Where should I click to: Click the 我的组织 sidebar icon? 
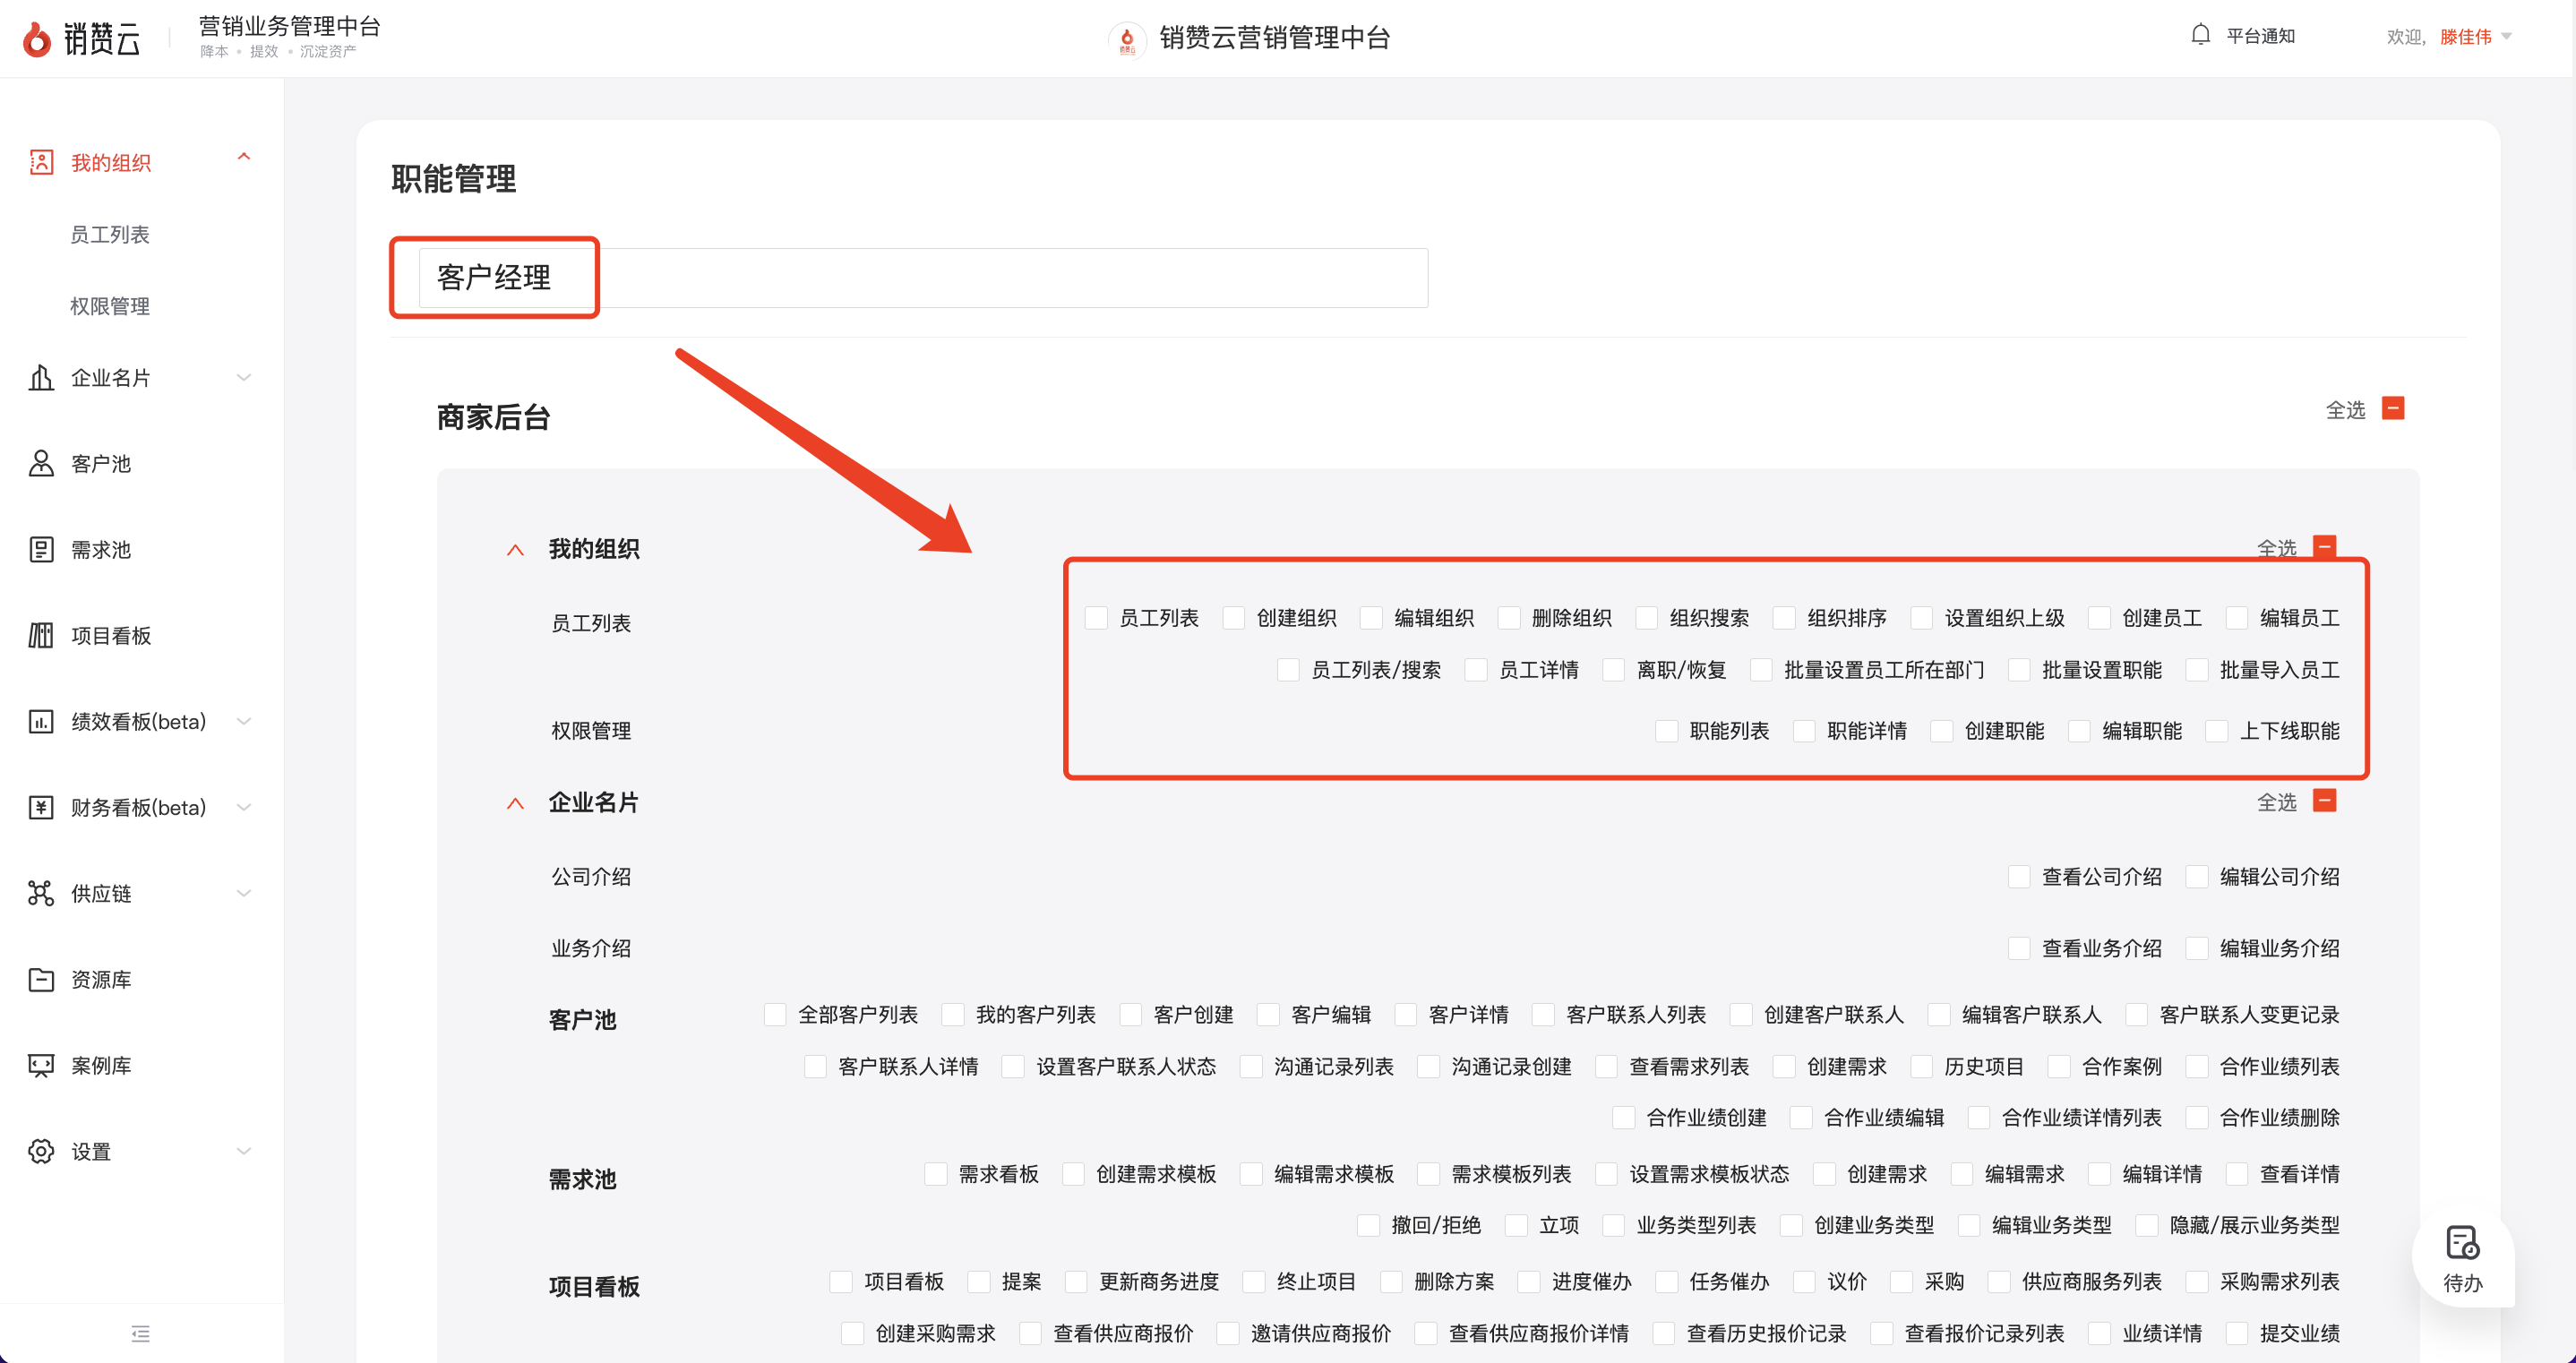(41, 162)
